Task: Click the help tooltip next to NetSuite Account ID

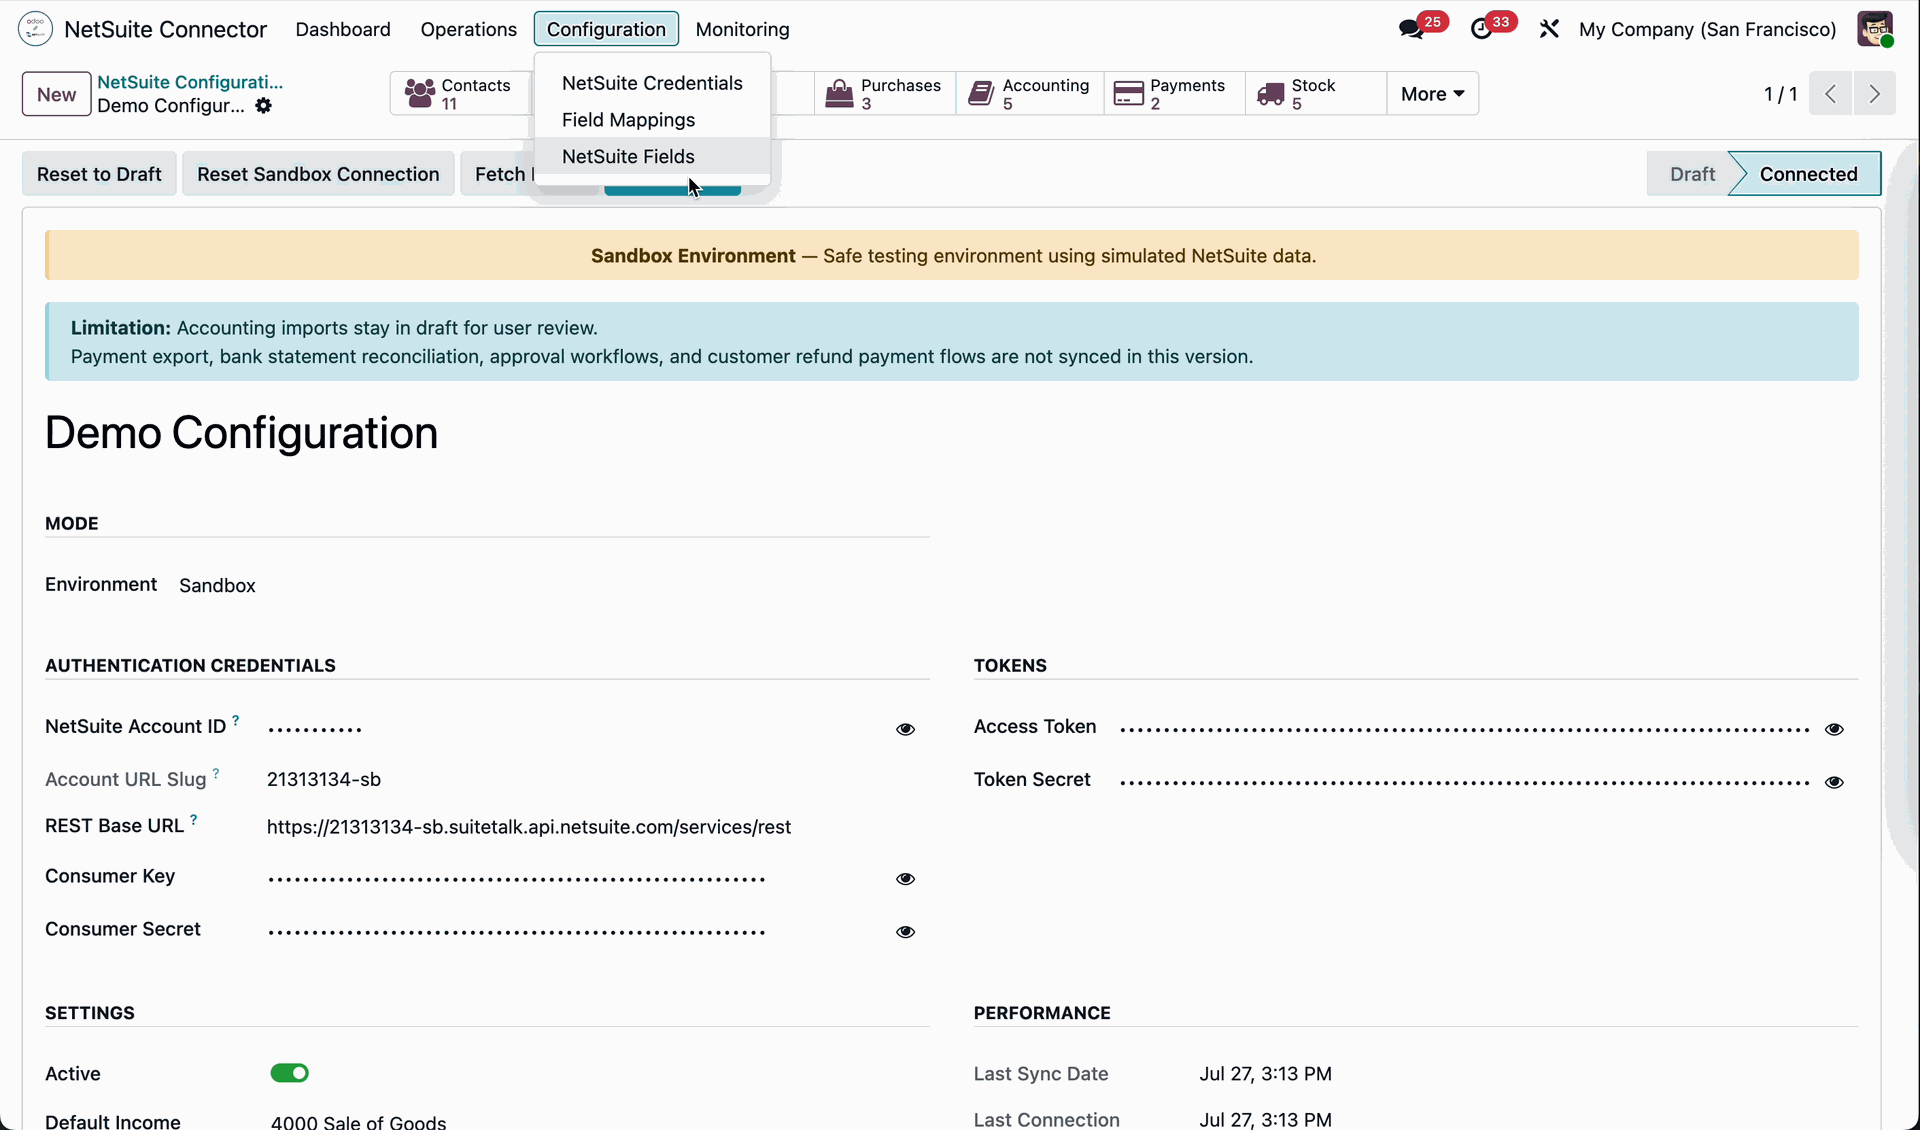Action: 236,720
